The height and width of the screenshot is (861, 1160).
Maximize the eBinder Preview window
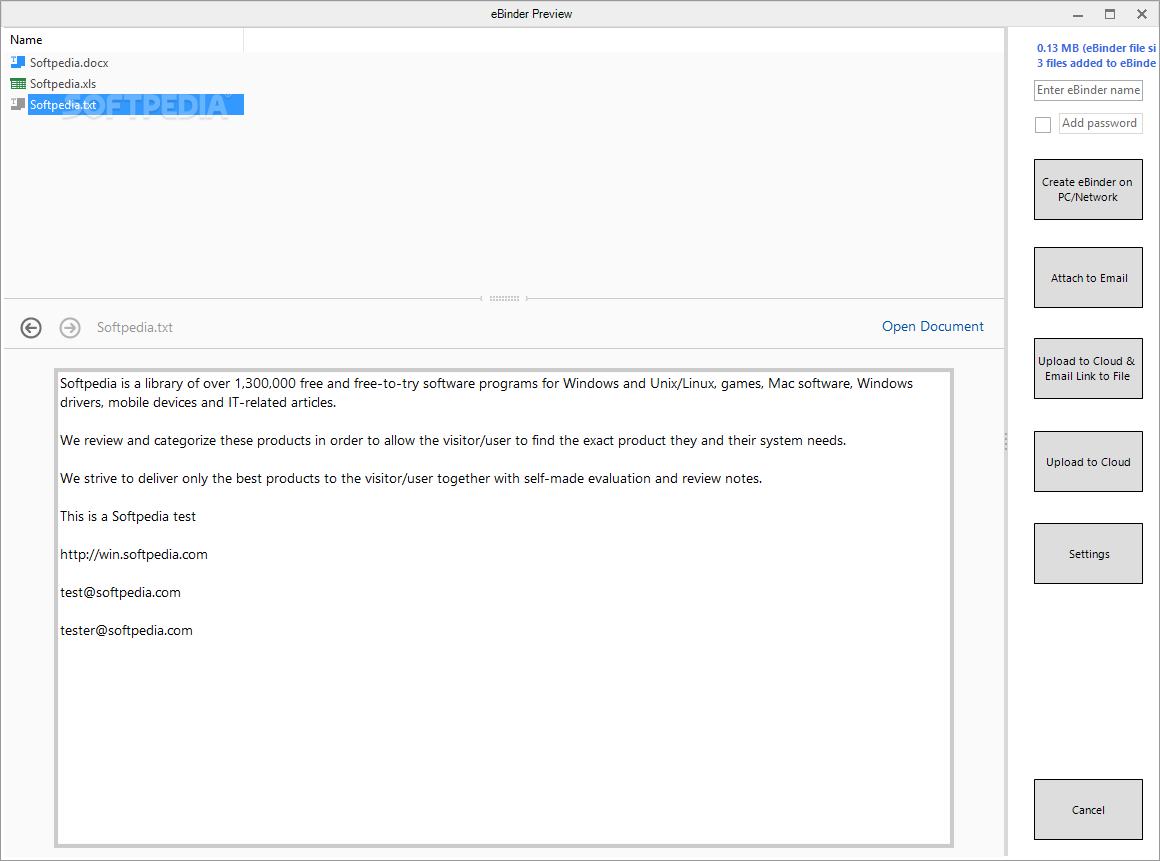1110,14
